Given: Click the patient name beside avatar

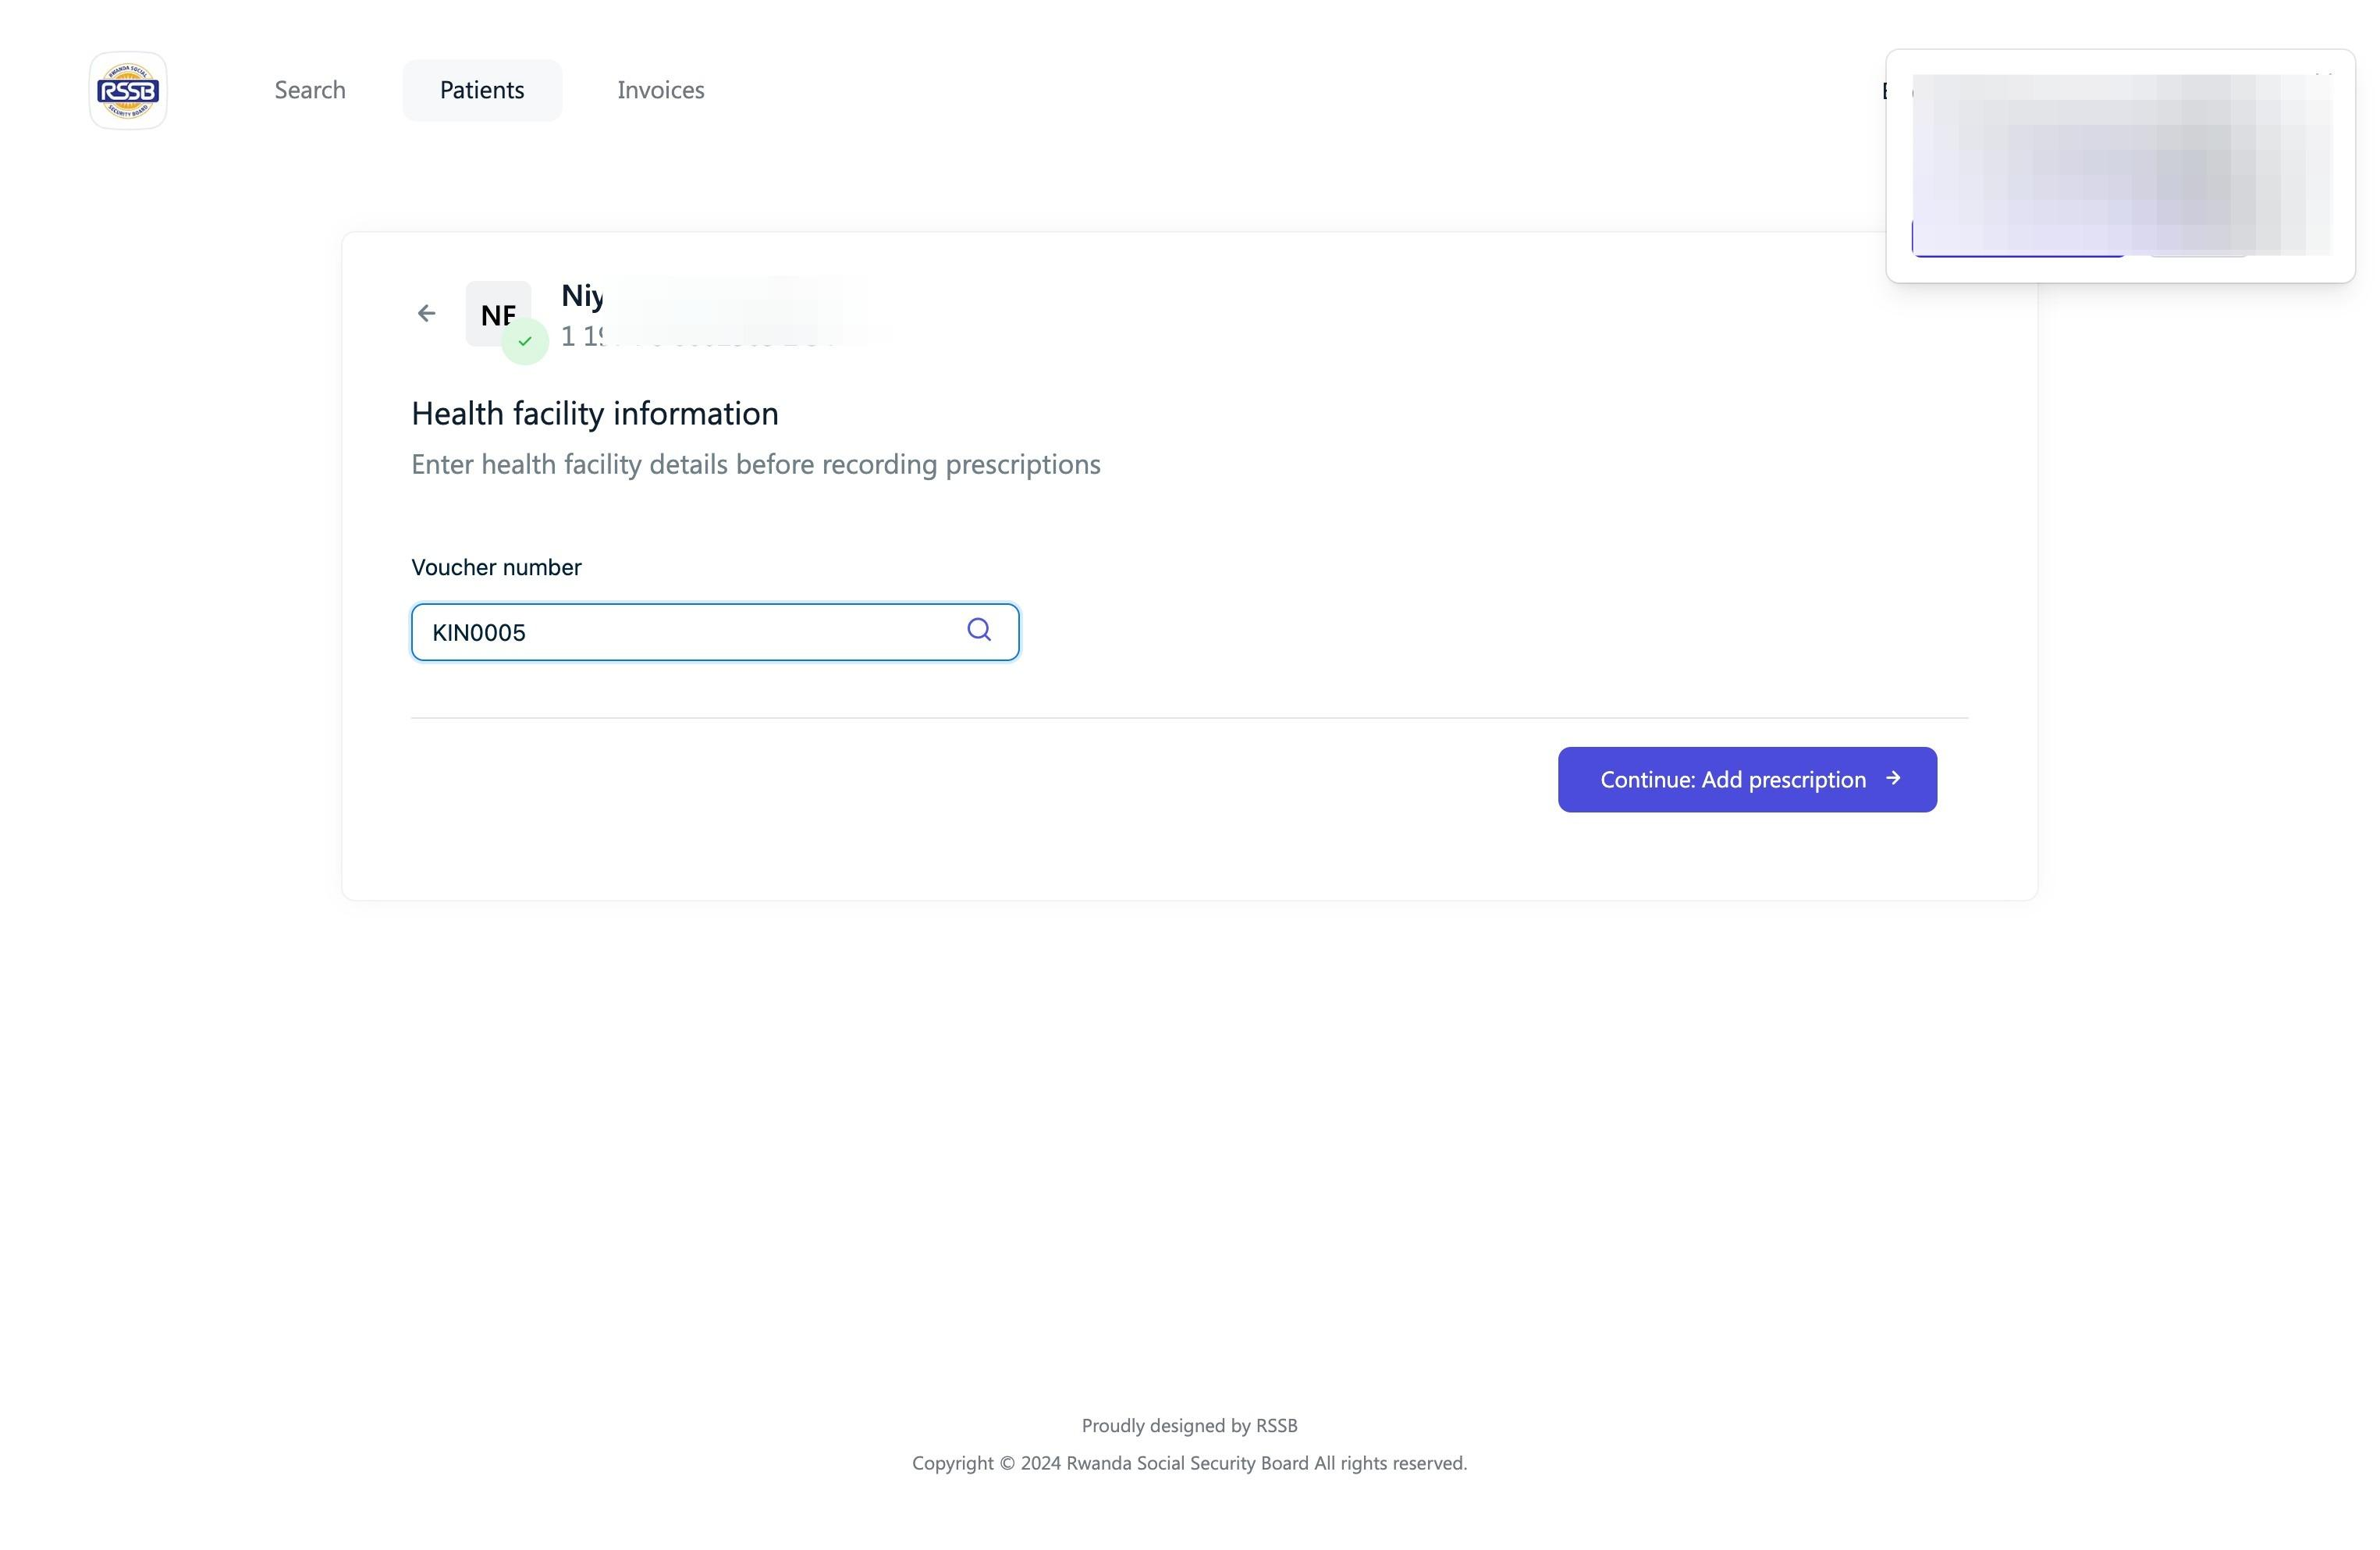Looking at the screenshot, I should tap(583, 296).
